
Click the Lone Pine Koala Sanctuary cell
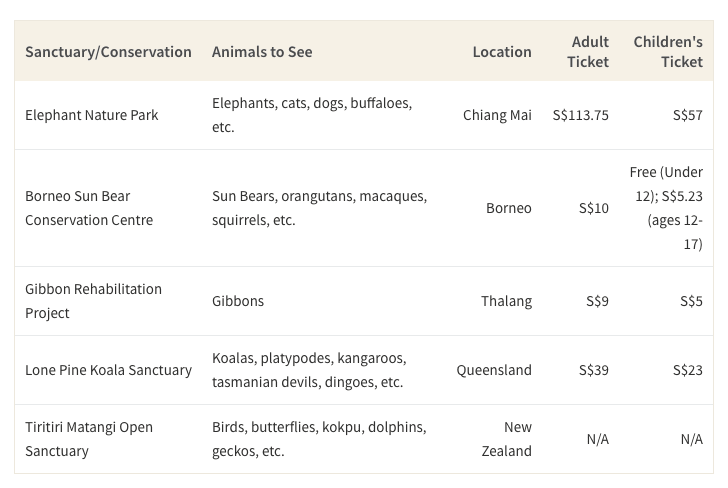tap(108, 370)
